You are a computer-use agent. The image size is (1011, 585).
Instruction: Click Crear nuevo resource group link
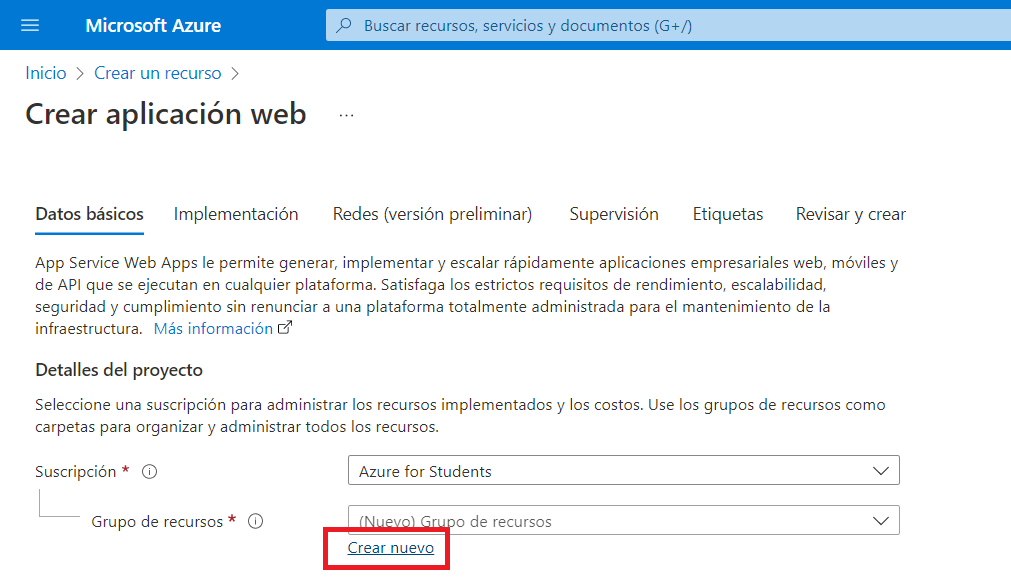tap(391, 548)
